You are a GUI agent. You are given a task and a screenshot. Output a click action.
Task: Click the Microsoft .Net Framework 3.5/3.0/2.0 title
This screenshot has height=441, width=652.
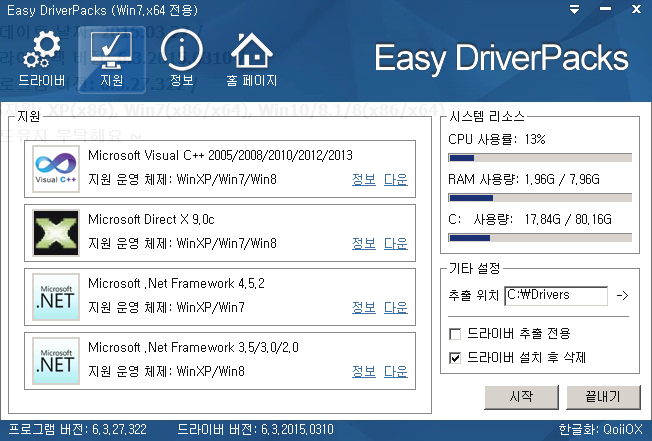[193, 347]
